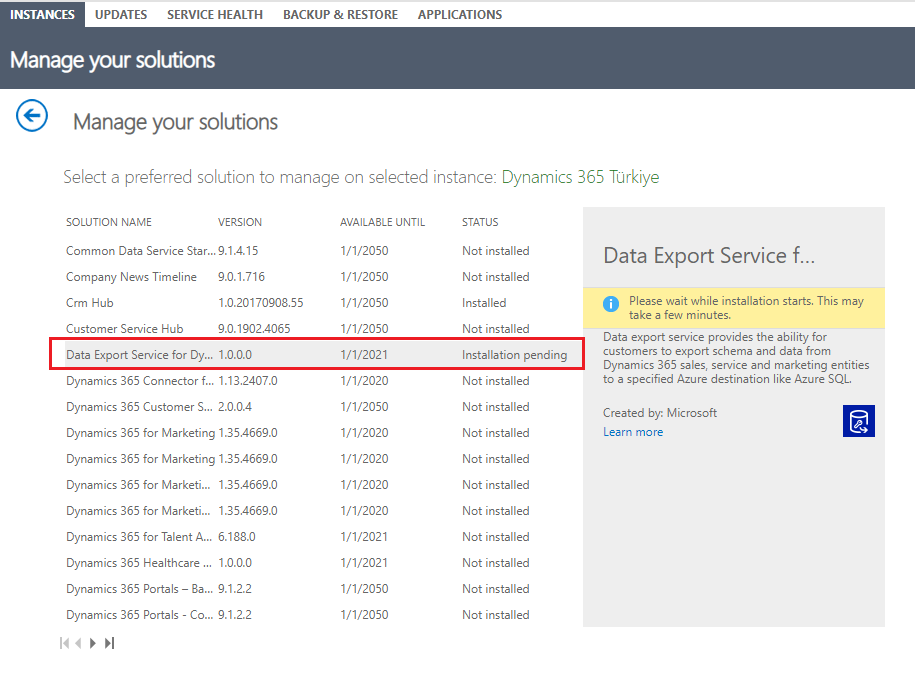Open the Applications tab
This screenshot has width=915, height=675.
[x=460, y=15]
